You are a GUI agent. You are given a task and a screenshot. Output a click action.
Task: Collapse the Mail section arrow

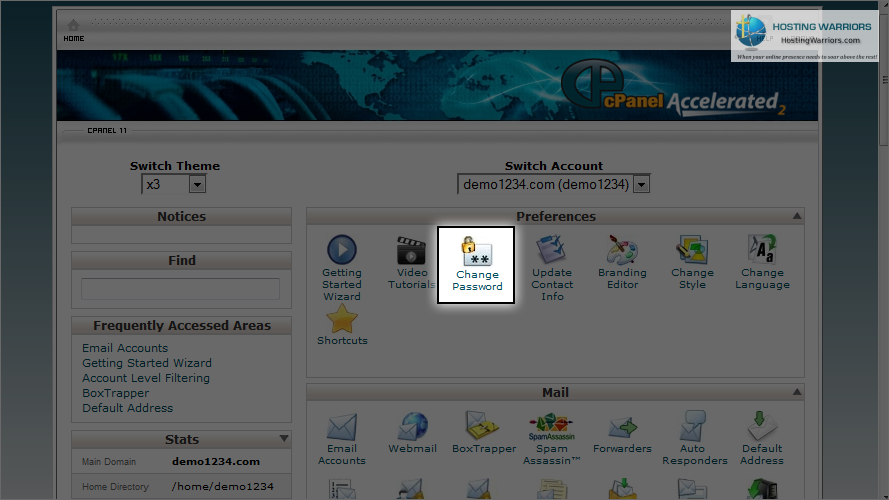pyautogui.click(x=797, y=392)
